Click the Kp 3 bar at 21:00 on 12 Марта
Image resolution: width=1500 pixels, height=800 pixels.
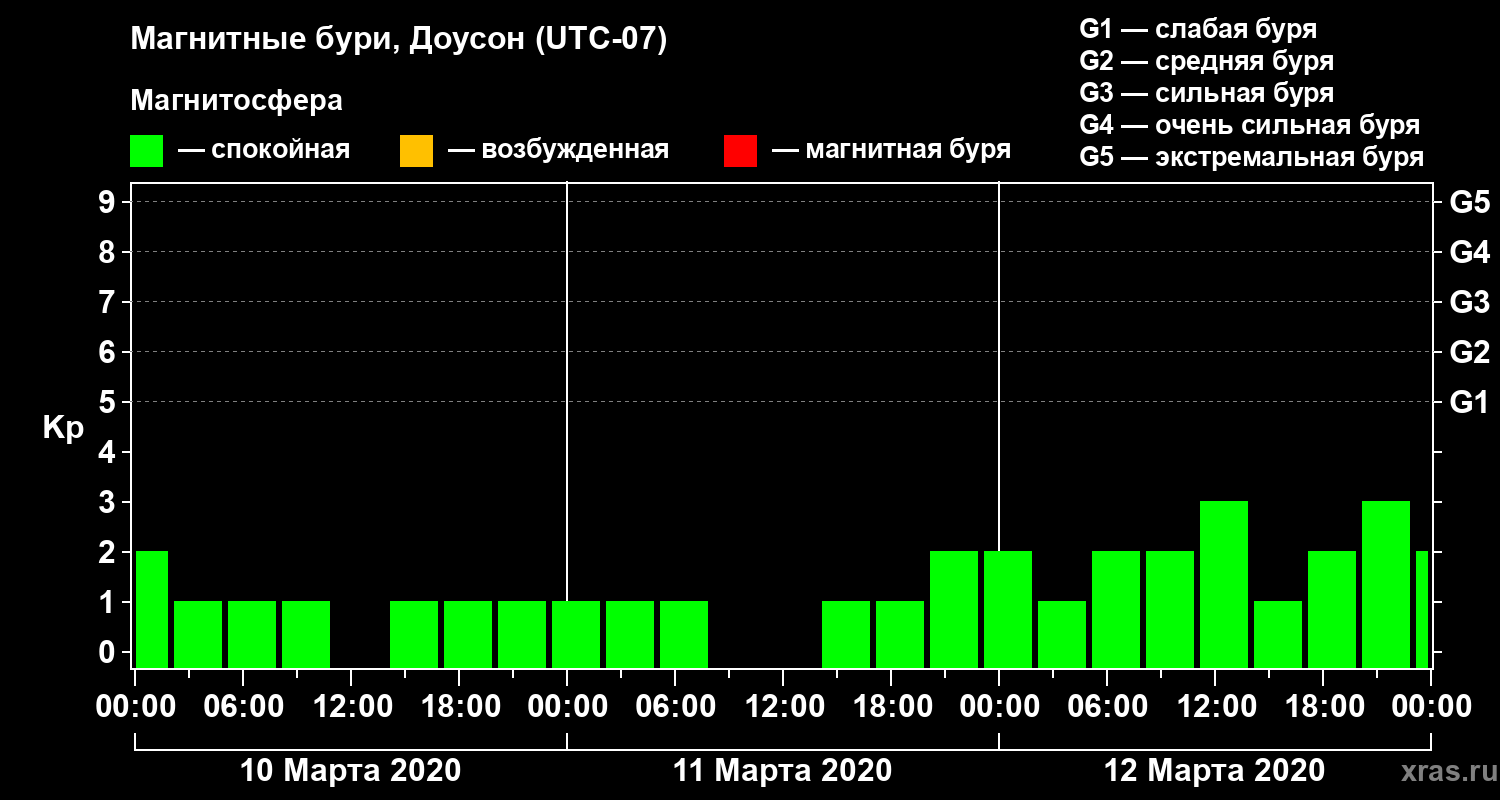tap(1386, 585)
